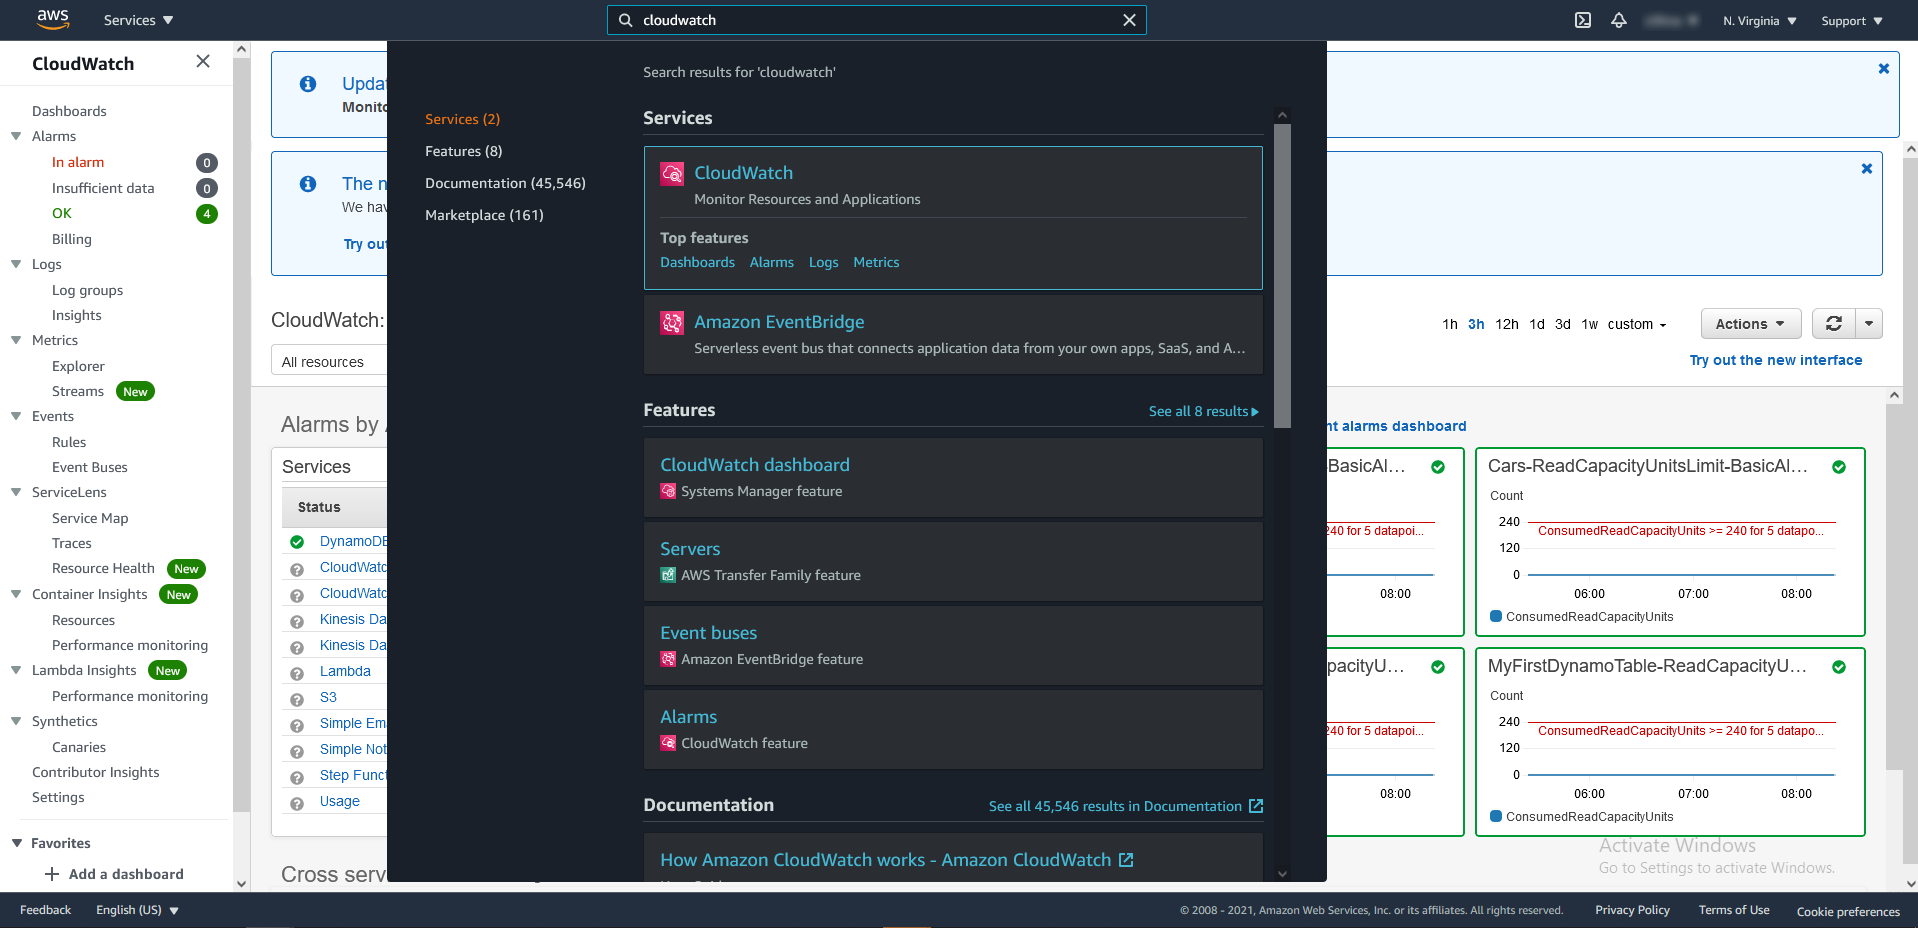Collapse the Favorites section
The image size is (1918, 928).
(x=16, y=843)
